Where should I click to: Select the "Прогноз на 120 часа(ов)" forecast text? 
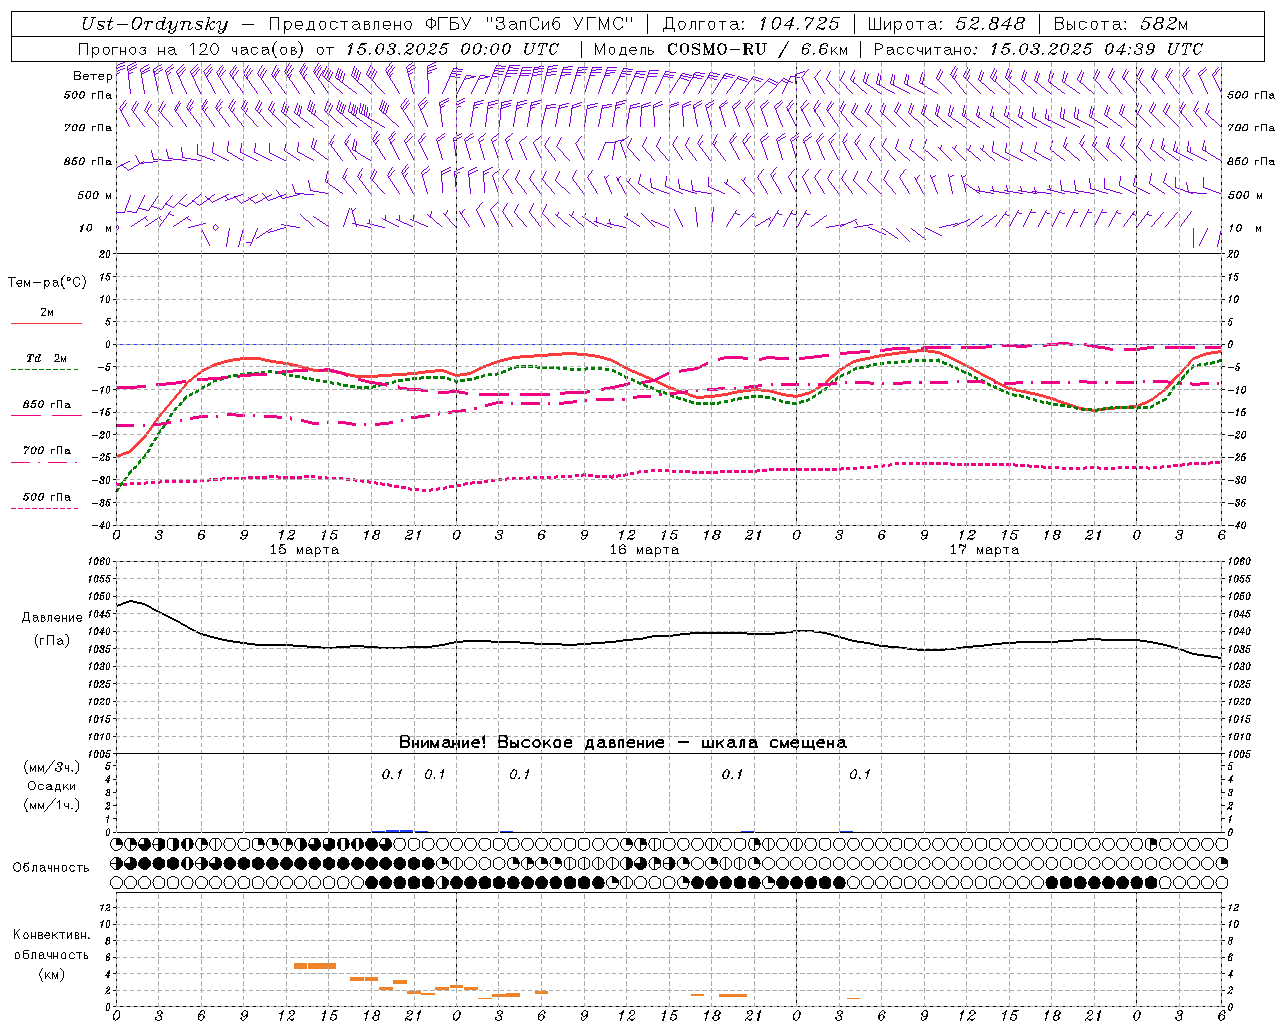tap(193, 49)
